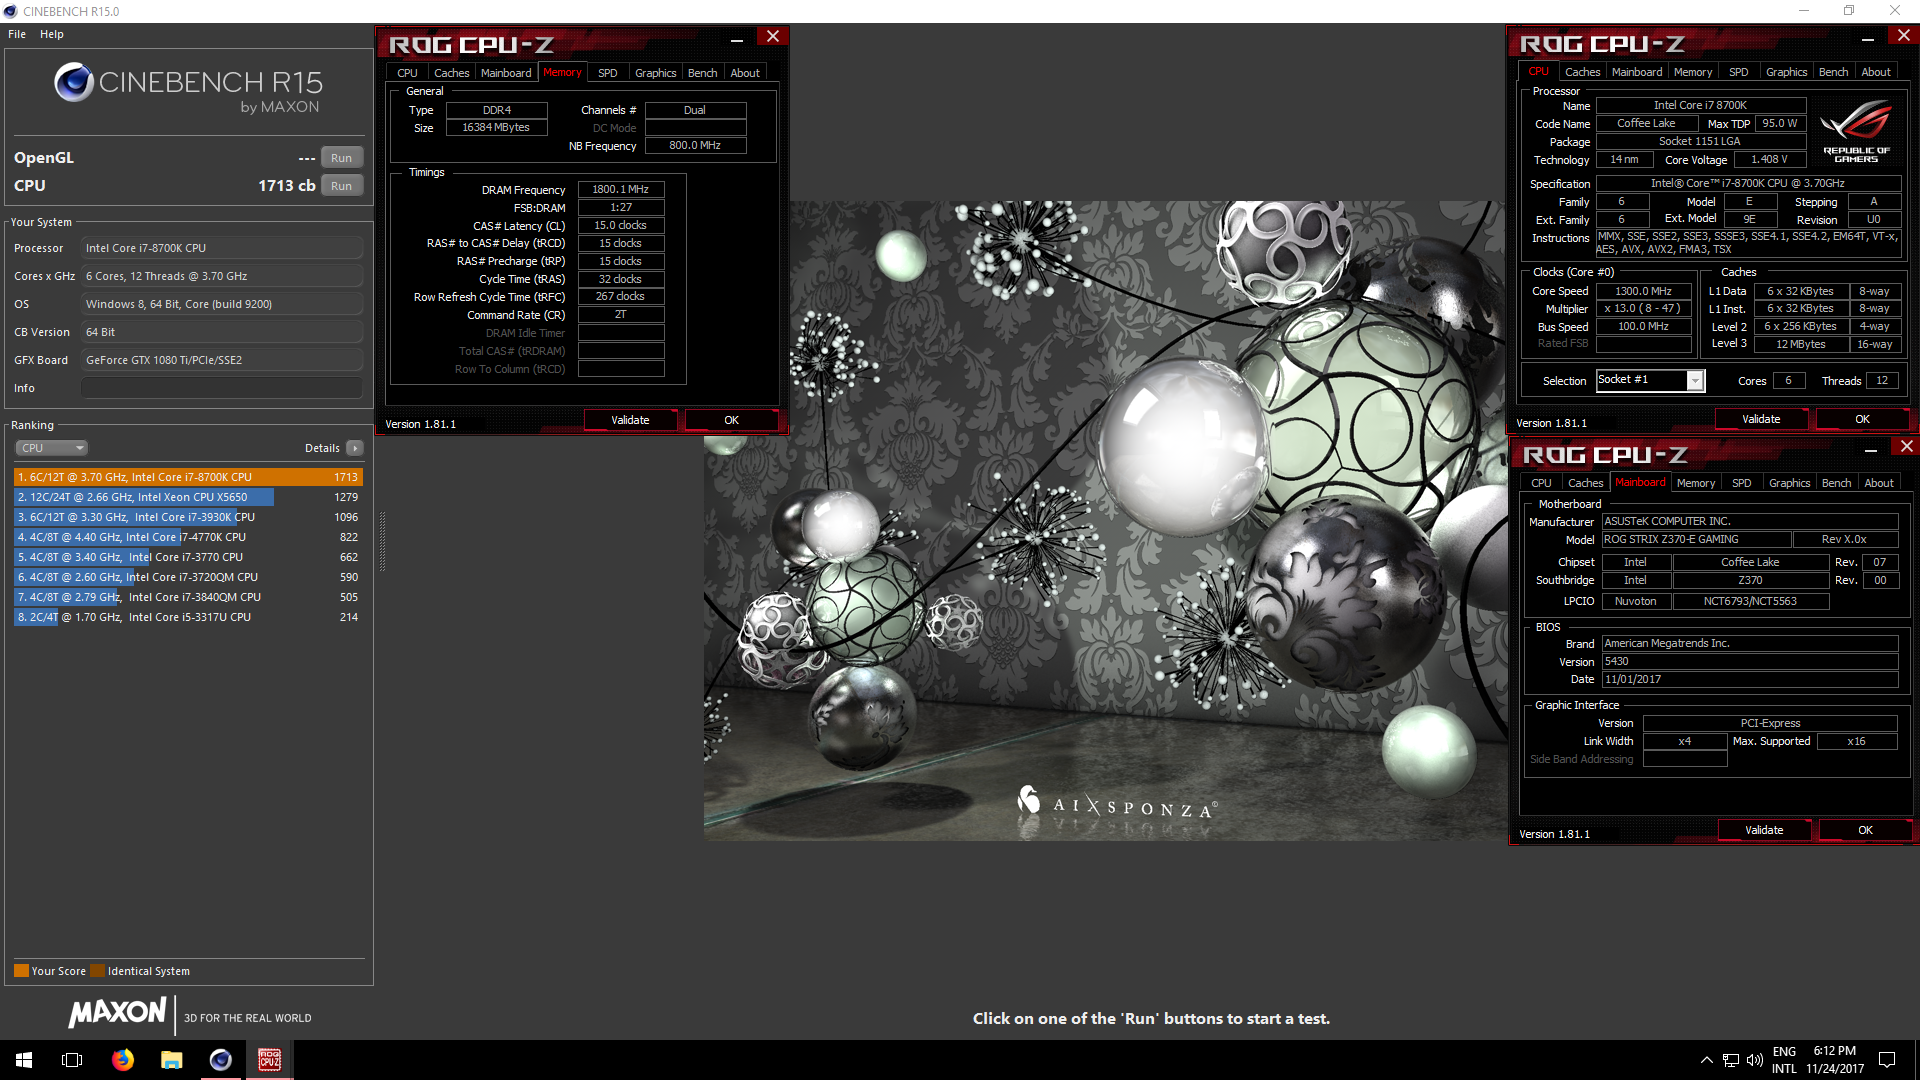
Task: Select the i7-3930K ranking row
Action: coord(188,517)
